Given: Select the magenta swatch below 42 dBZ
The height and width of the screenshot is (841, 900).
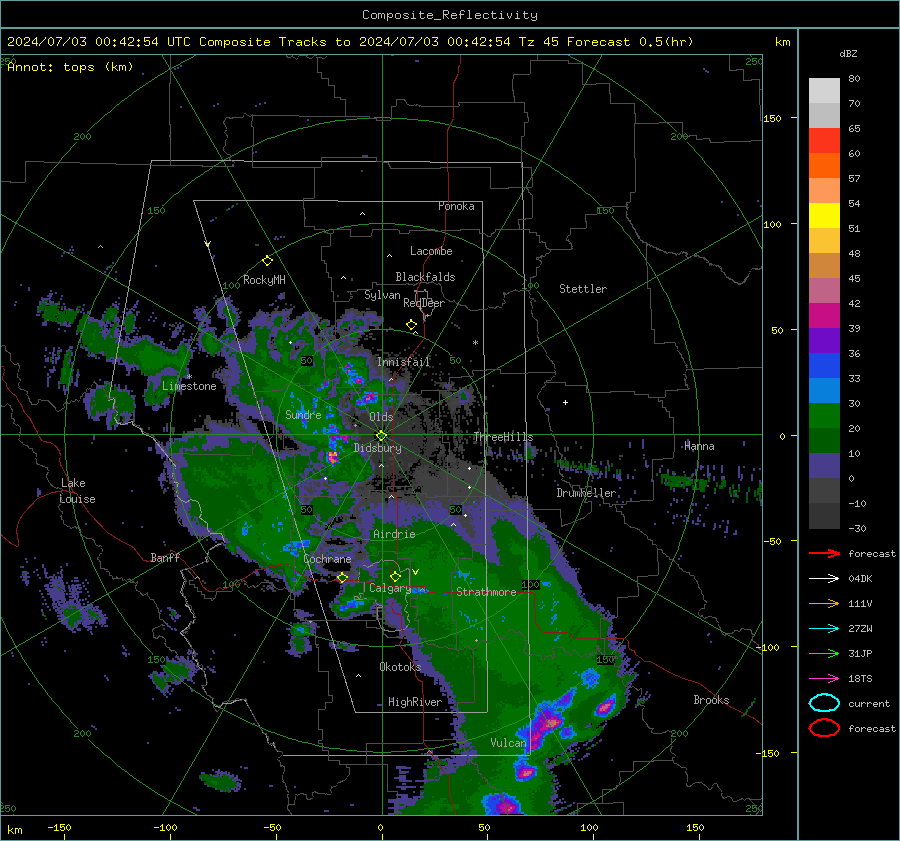Looking at the screenshot, I should pyautogui.click(x=824, y=316).
